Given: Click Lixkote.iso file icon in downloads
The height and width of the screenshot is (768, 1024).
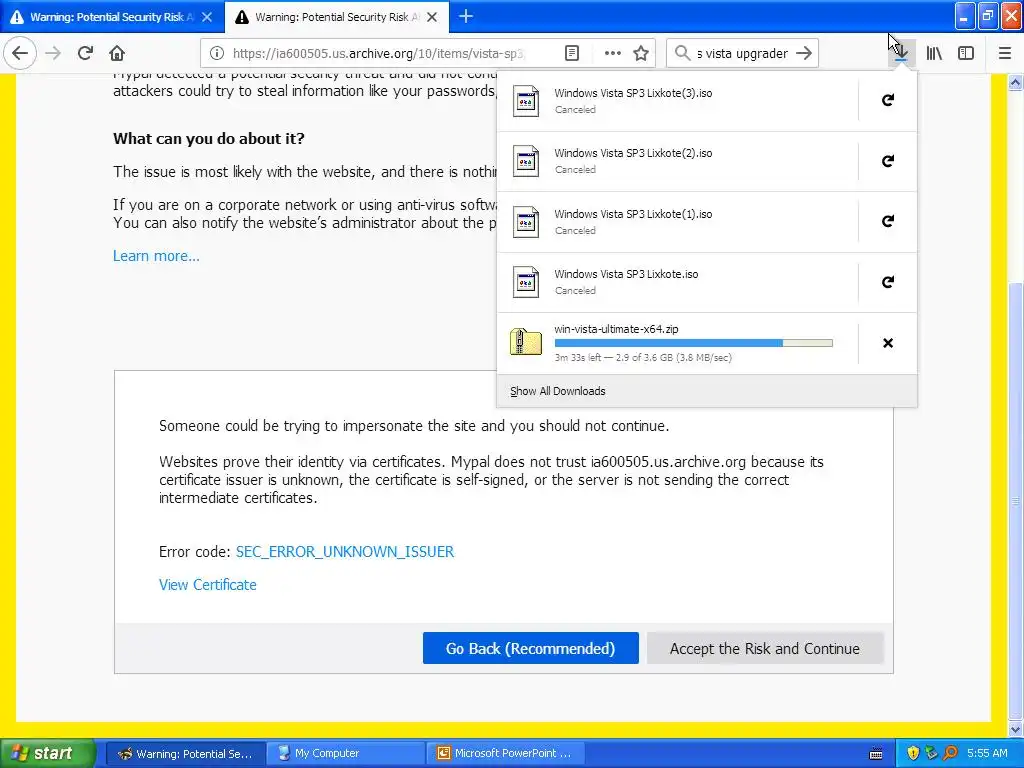Looking at the screenshot, I should click(x=526, y=282).
